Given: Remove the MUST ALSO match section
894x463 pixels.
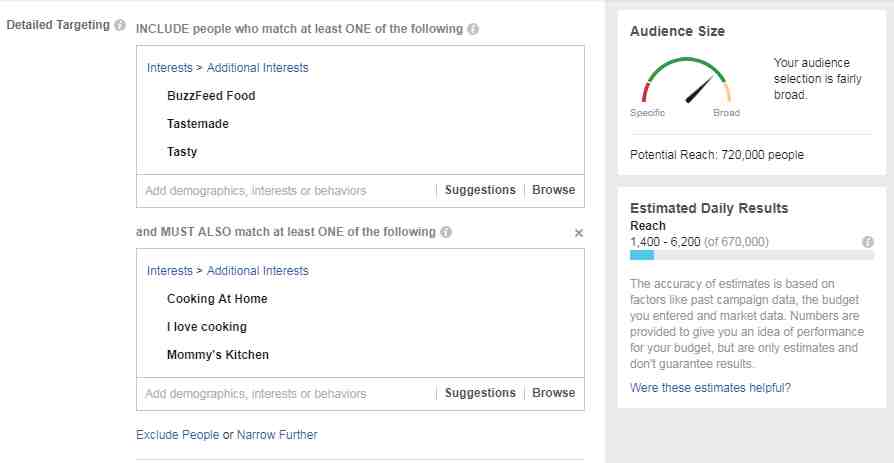Looking at the screenshot, I should pyautogui.click(x=578, y=233).
